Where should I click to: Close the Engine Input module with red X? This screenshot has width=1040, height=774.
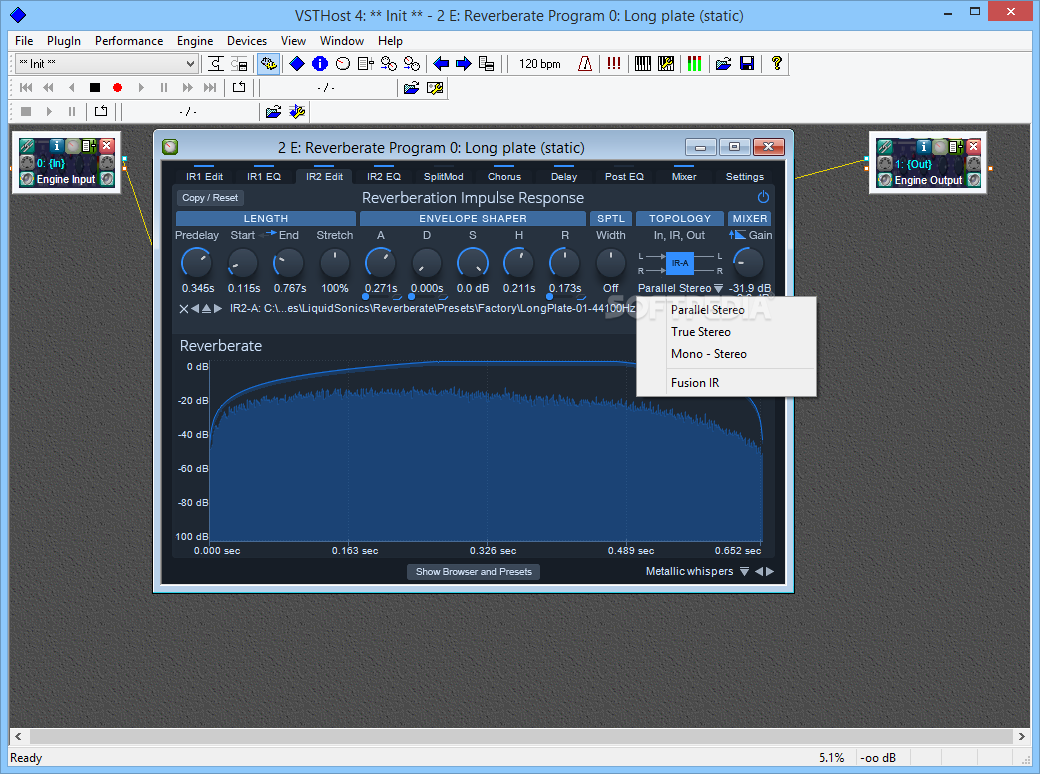pos(107,145)
